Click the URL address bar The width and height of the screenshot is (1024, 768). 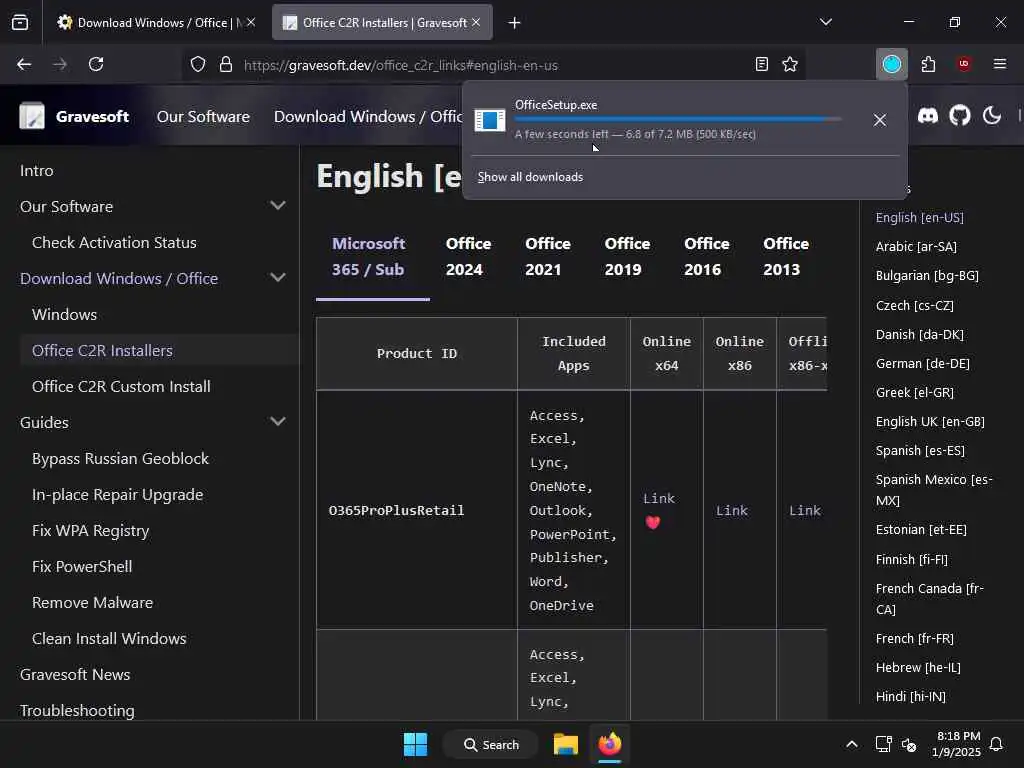tap(496, 65)
